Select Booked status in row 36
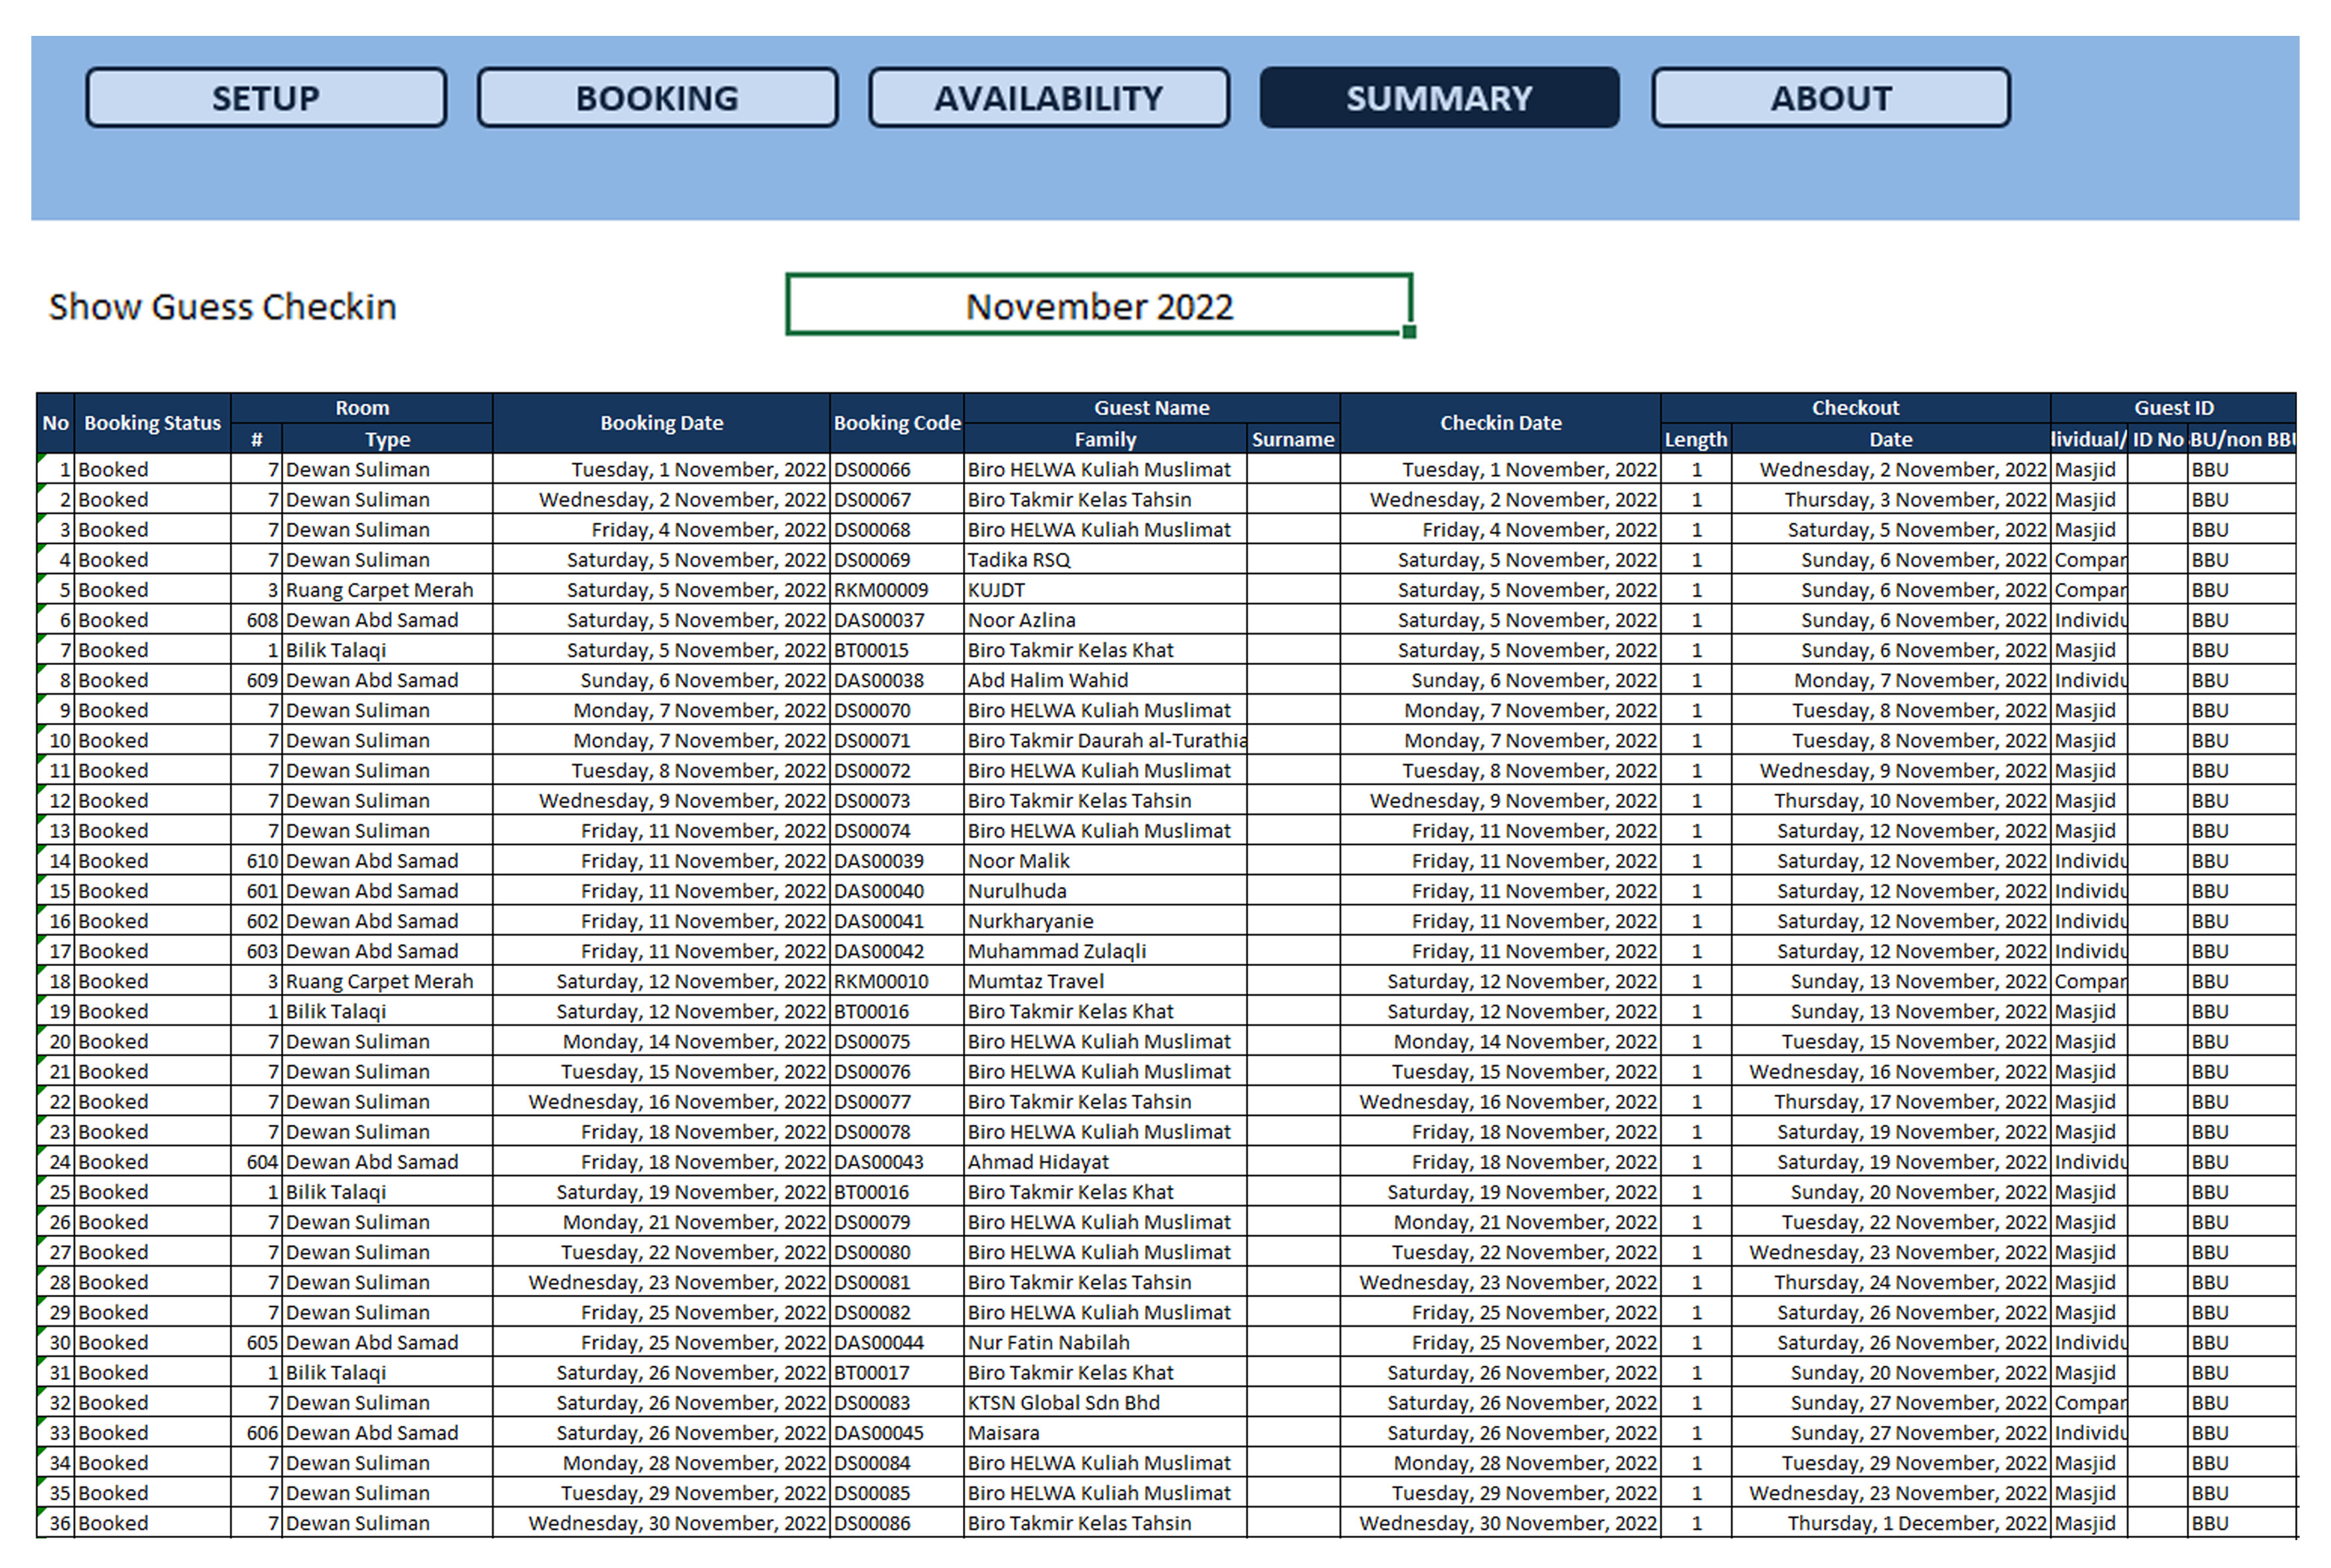2331x1568 pixels. pos(152,1523)
